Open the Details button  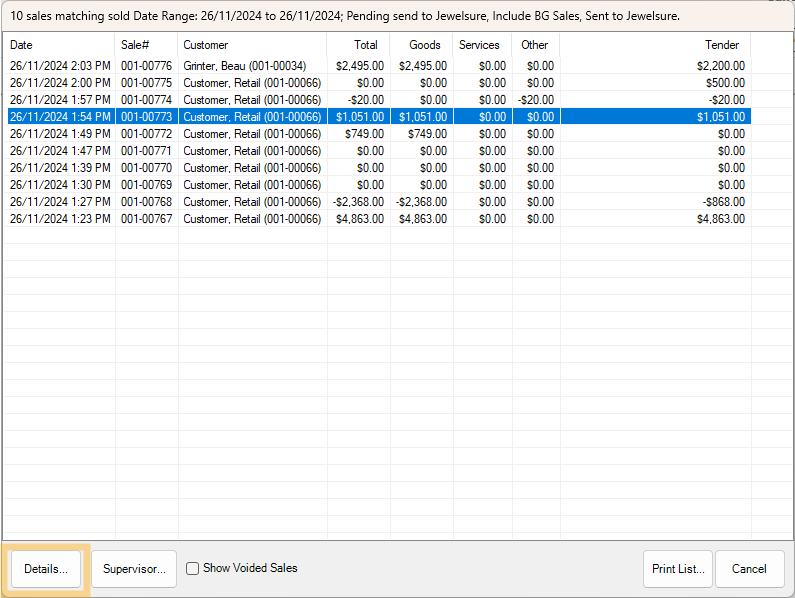[46, 569]
